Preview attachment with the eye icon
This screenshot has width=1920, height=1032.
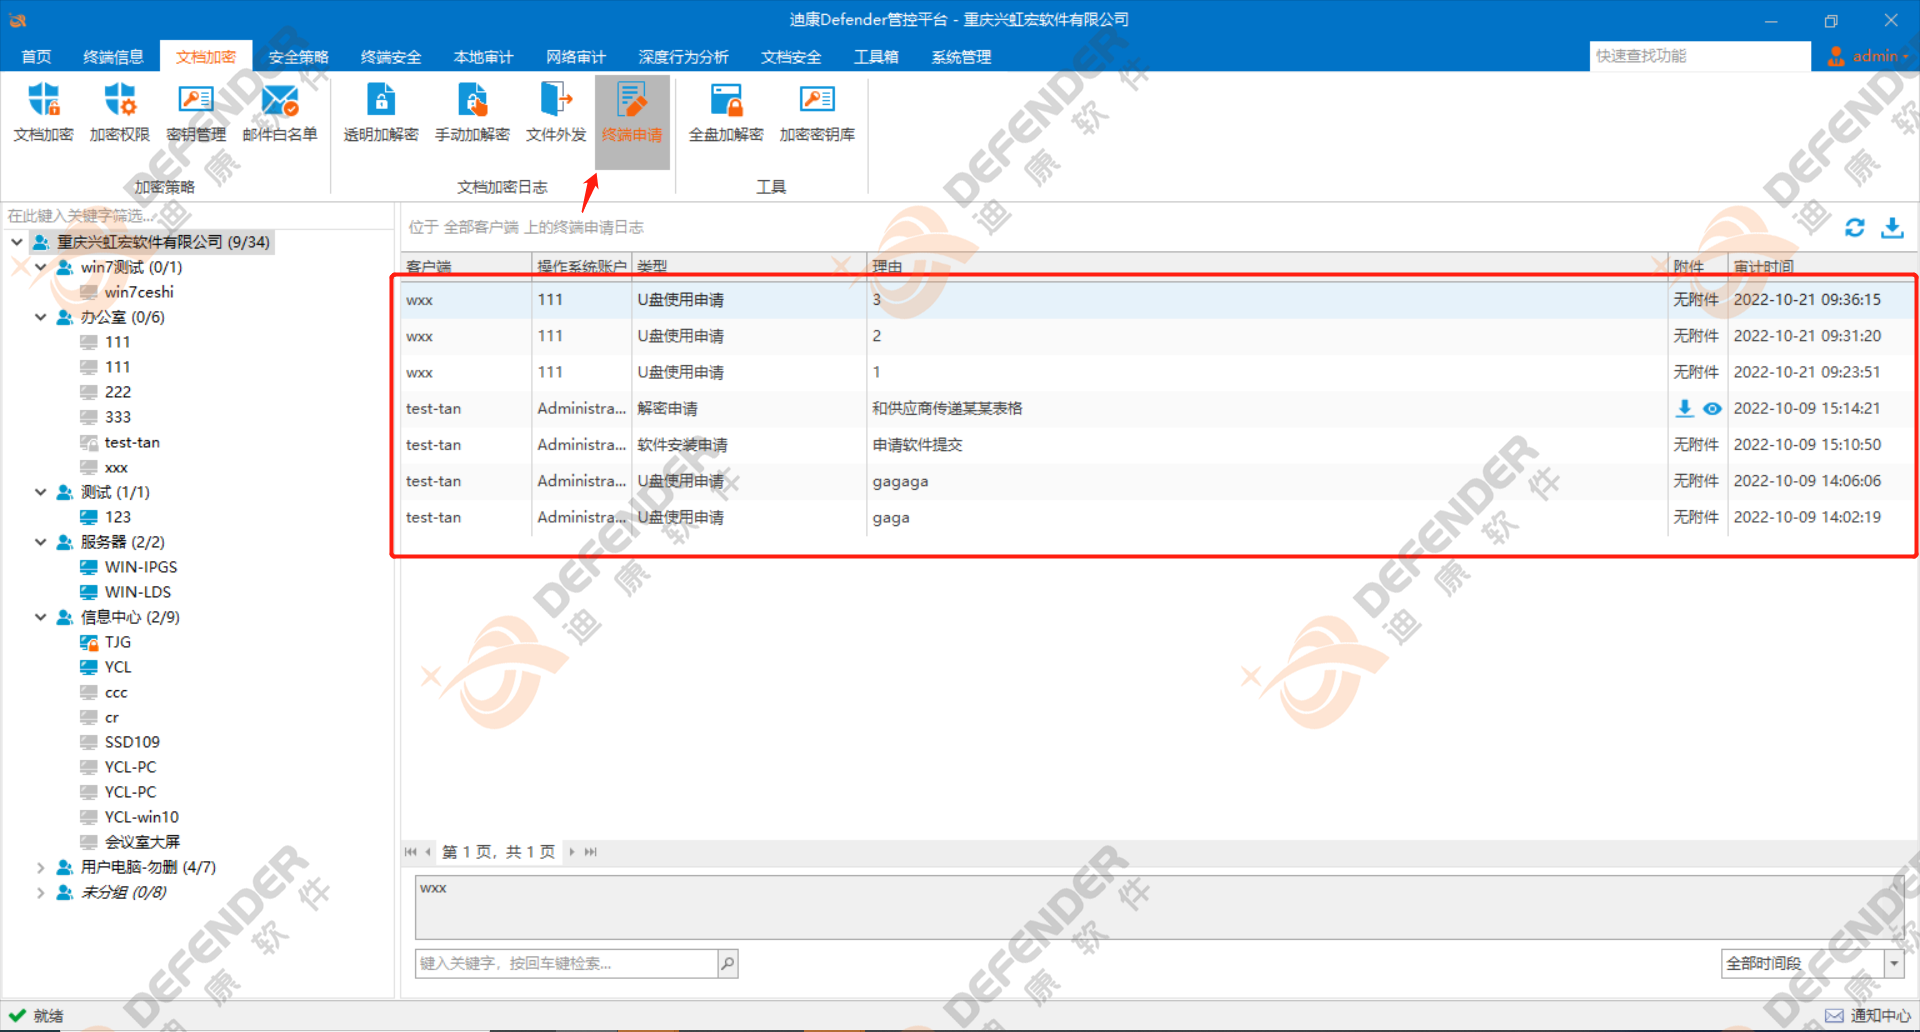pos(1712,408)
